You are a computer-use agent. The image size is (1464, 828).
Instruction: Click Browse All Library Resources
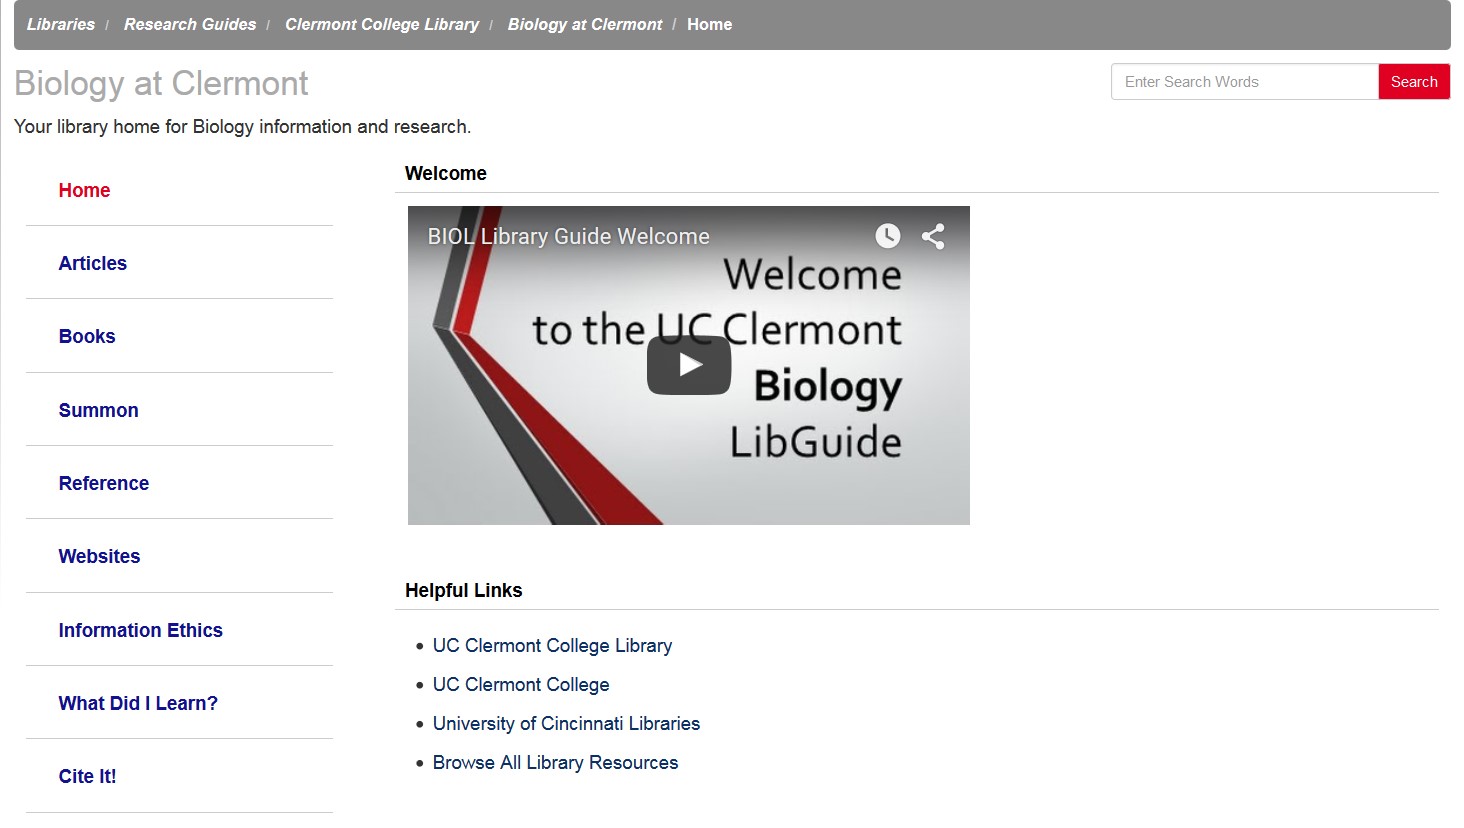pos(555,762)
